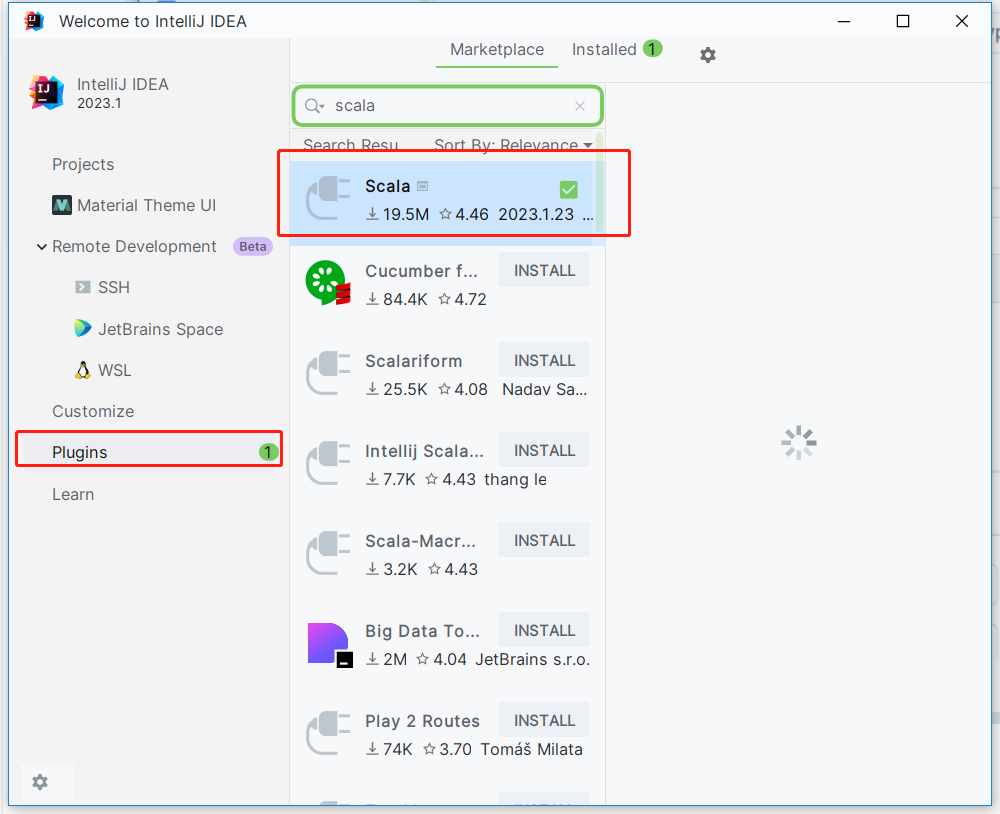The width and height of the screenshot is (1000, 814).
Task: Click the Cucumber for Scala plugin icon
Action: point(328,283)
